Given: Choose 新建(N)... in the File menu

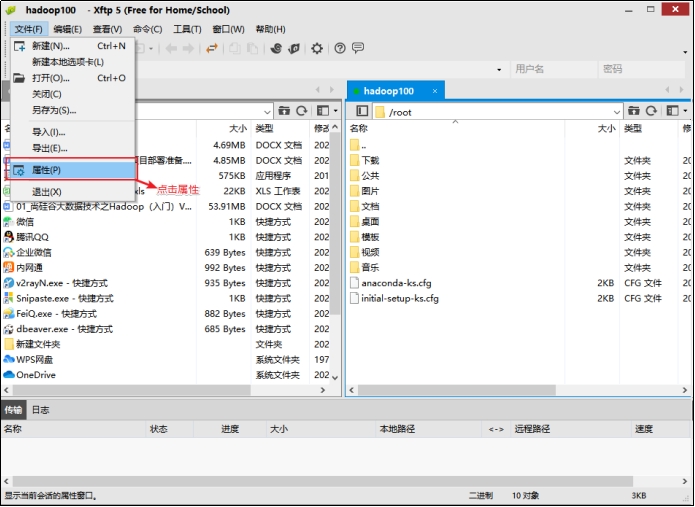Looking at the screenshot, I should [72, 46].
